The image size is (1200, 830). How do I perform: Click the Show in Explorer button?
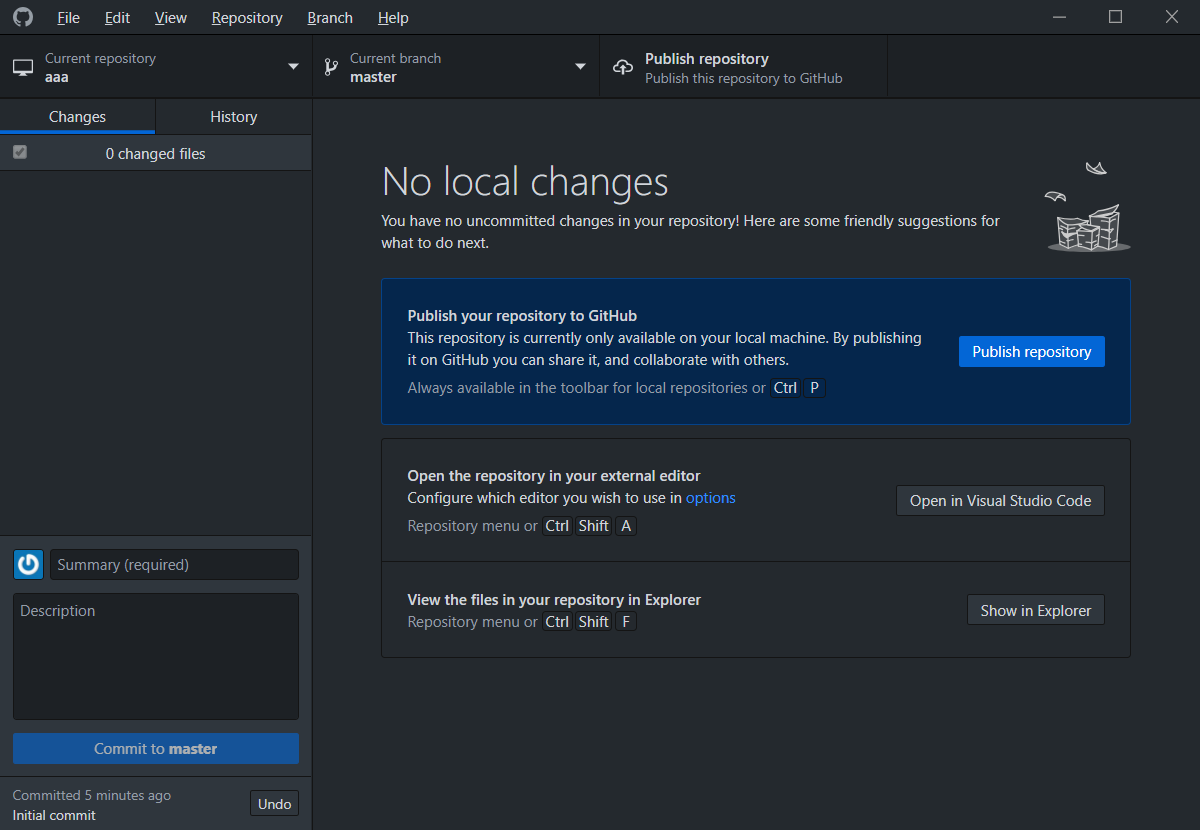1036,610
